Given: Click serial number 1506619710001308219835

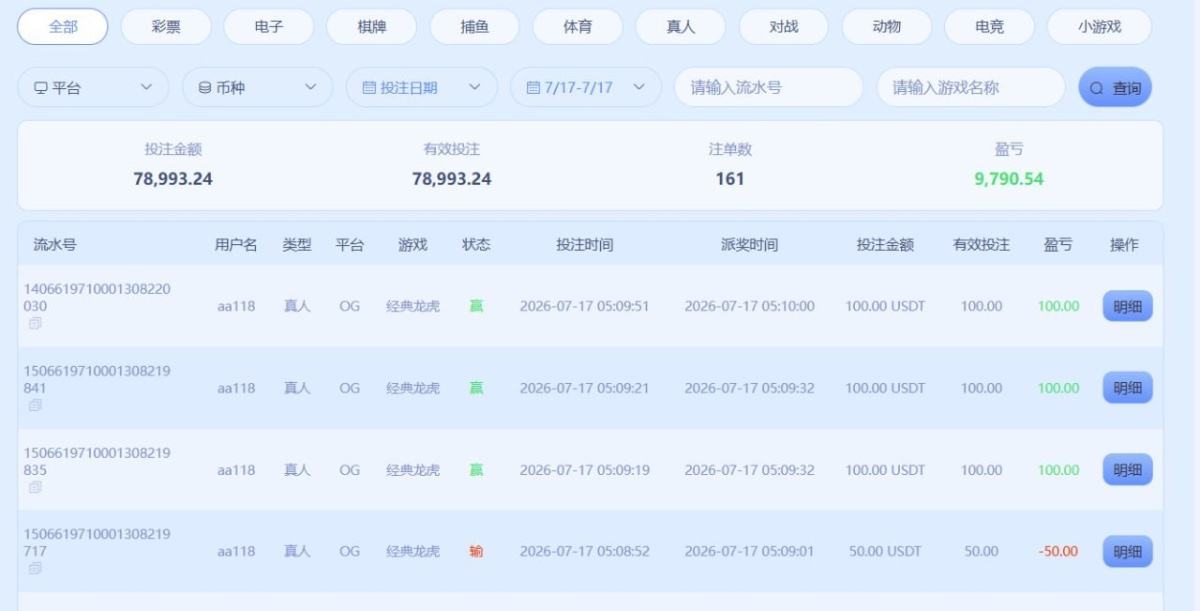Looking at the screenshot, I should 97,461.
